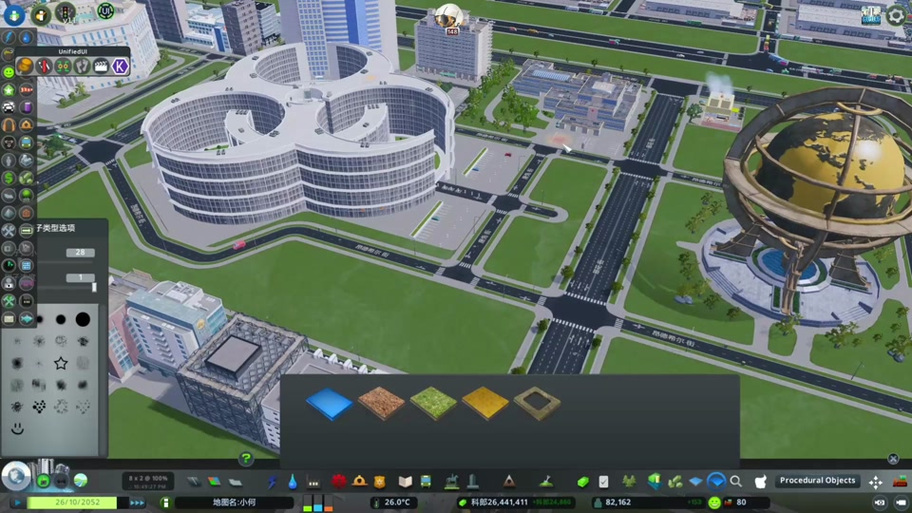Open the traffic light mod icon
Viewport: 912px width, 513px height.
tap(65, 12)
